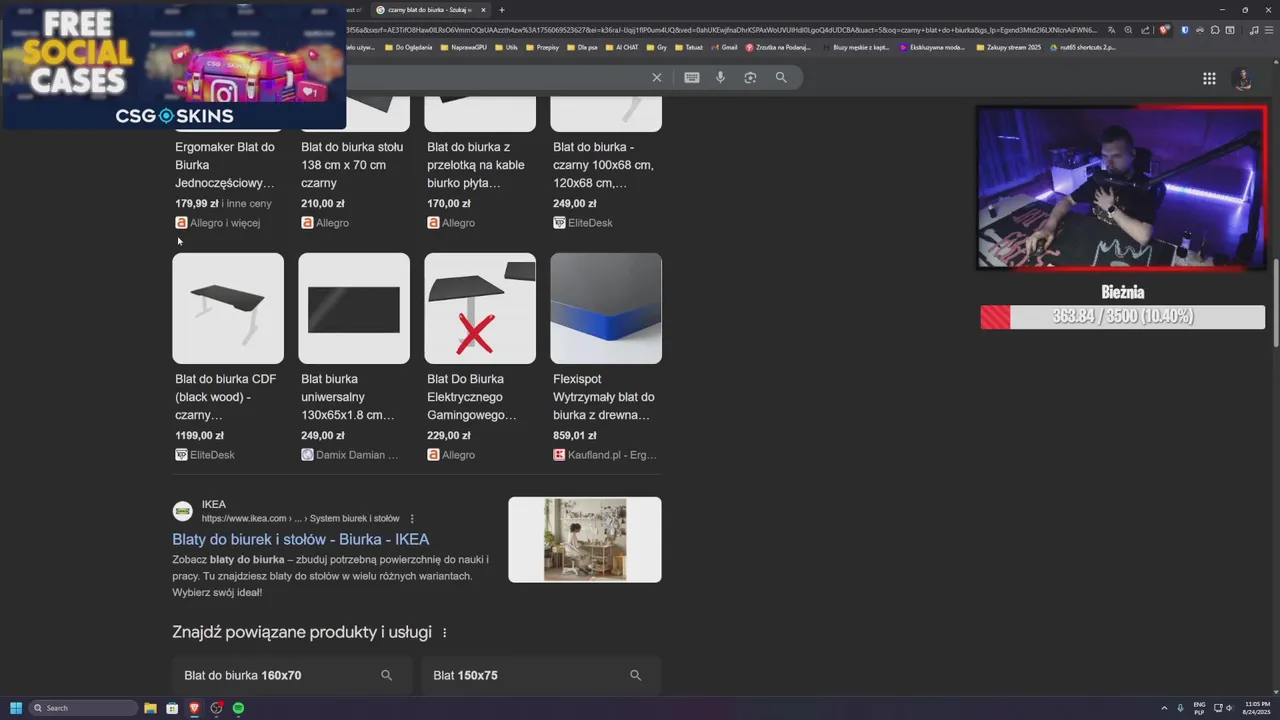The image size is (1280, 720).
Task: Click the 1199,00 zł price
Action: [x=200, y=436]
